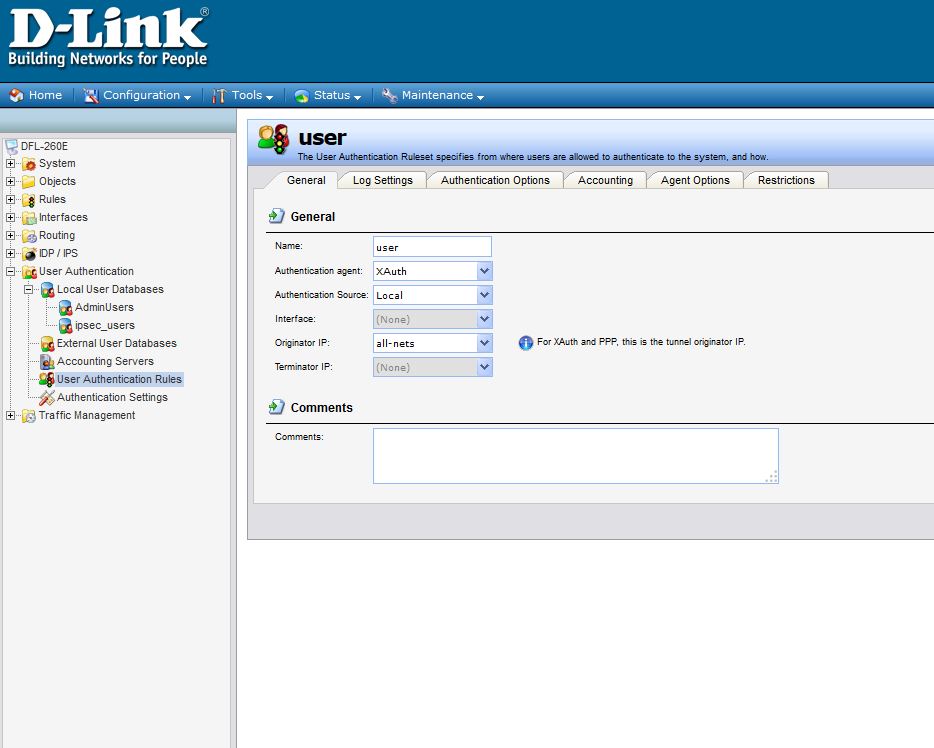The height and width of the screenshot is (748, 934).
Task: Collapse the User Authentication tree node
Action: (x=11, y=272)
